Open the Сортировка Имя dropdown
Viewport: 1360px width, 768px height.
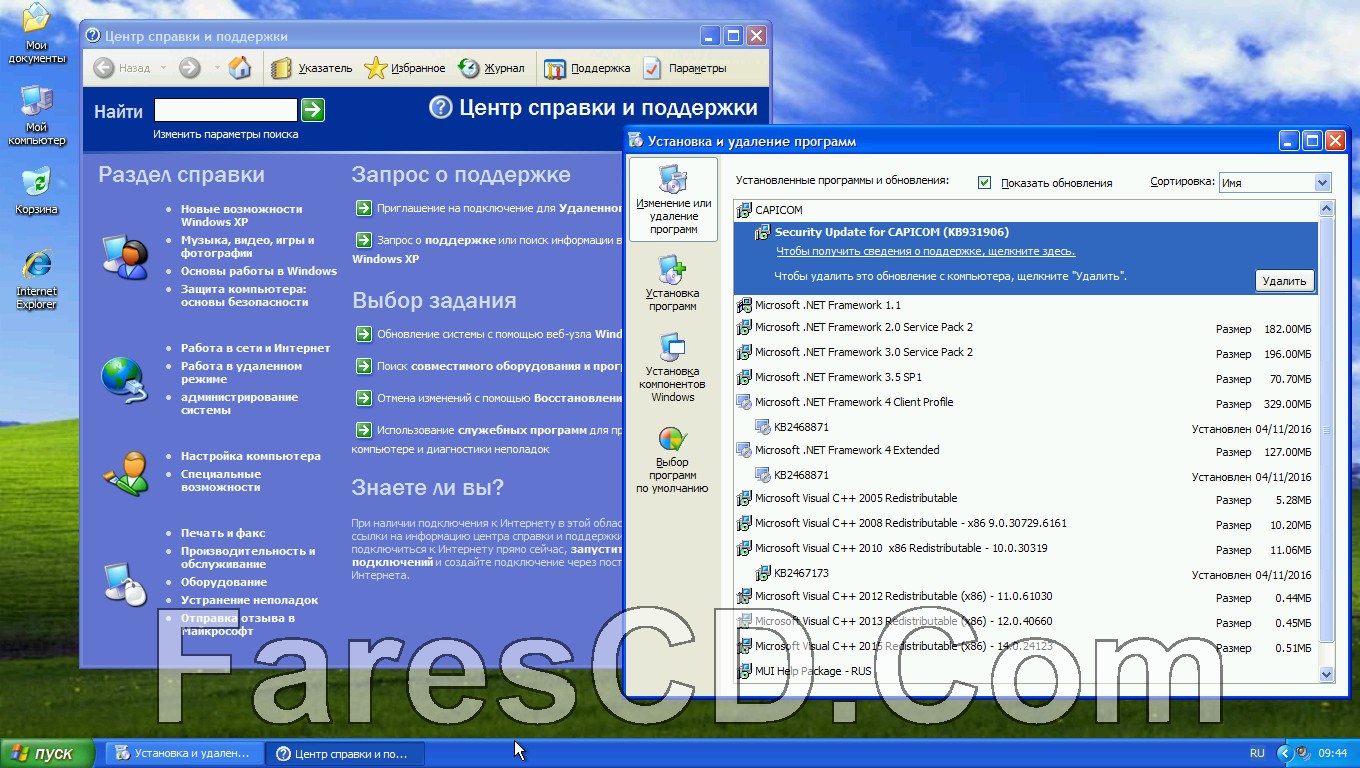click(1275, 182)
